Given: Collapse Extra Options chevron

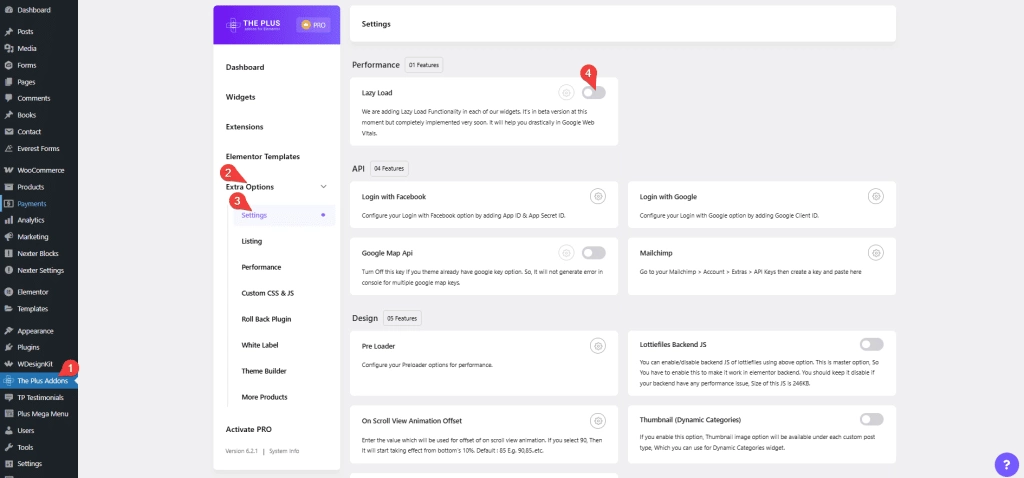Looking at the screenshot, I should pyautogui.click(x=323, y=187).
